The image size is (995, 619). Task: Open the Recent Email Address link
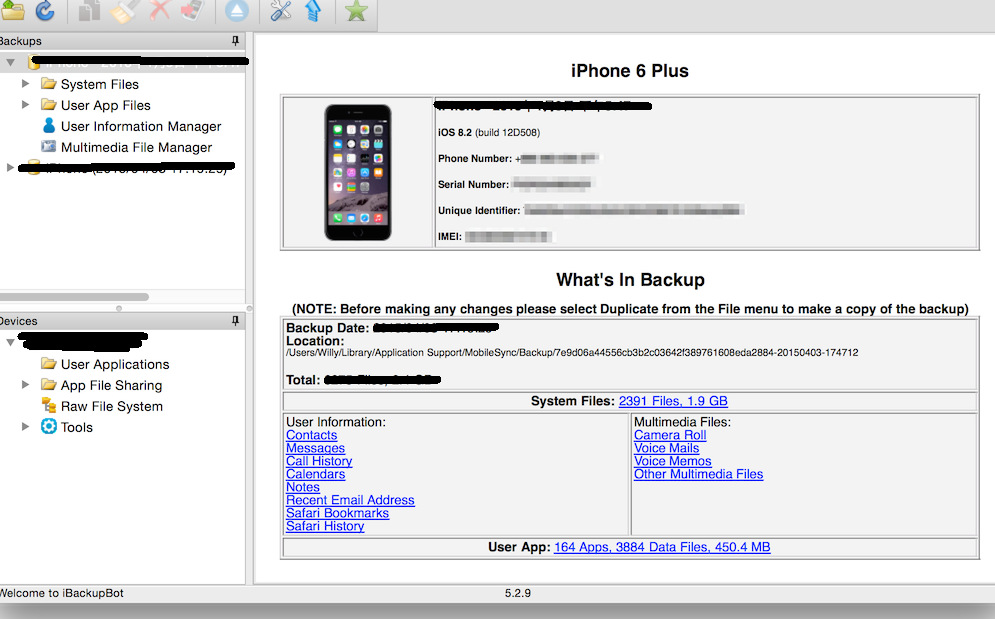350,500
